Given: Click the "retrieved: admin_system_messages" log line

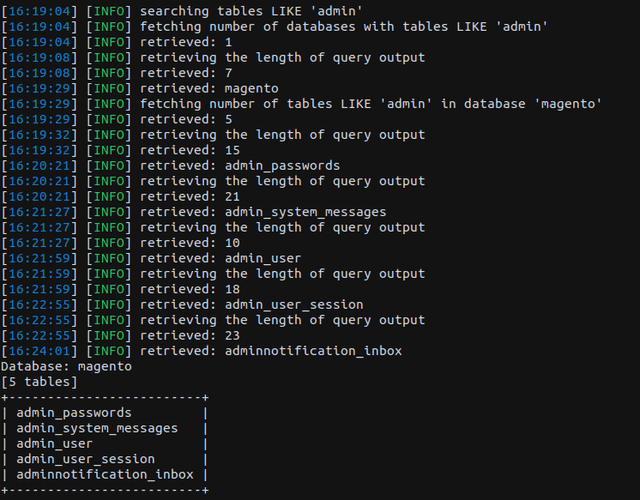Looking at the screenshot, I should click(262, 212).
